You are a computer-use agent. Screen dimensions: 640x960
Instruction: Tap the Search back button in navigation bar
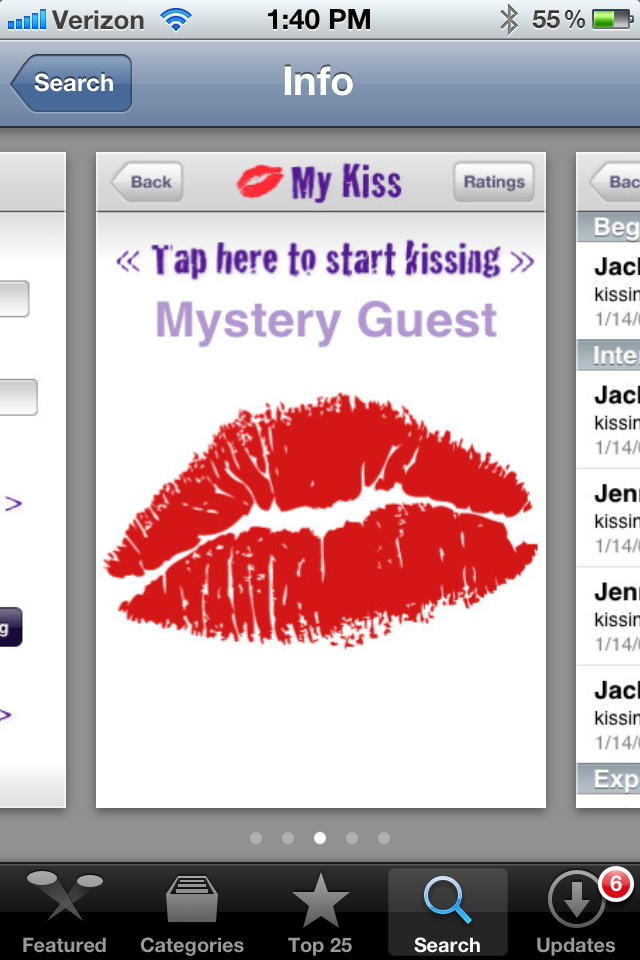point(71,83)
